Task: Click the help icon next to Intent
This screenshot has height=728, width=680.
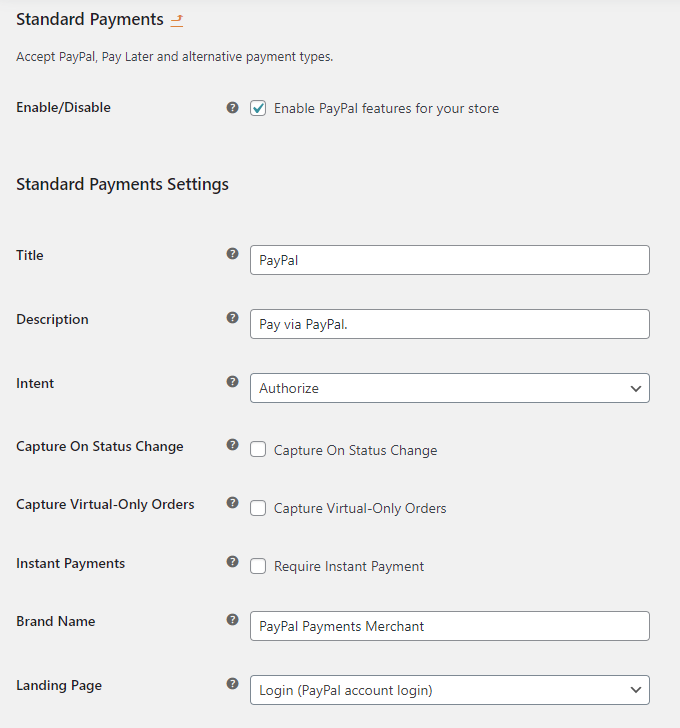Action: click(x=232, y=382)
